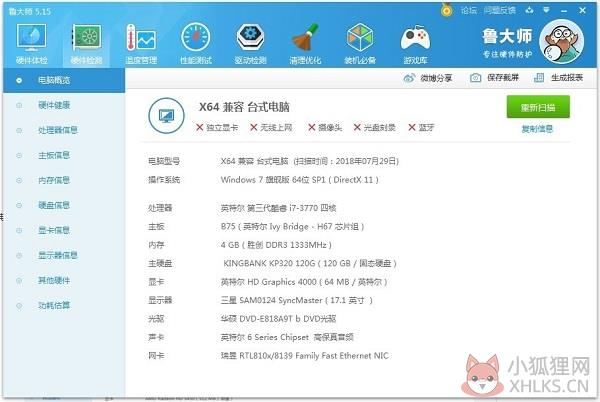Image resolution: width=600 pixels, height=402 pixels.
Task: Click 保存截屏 save screenshot
Action: (494, 78)
